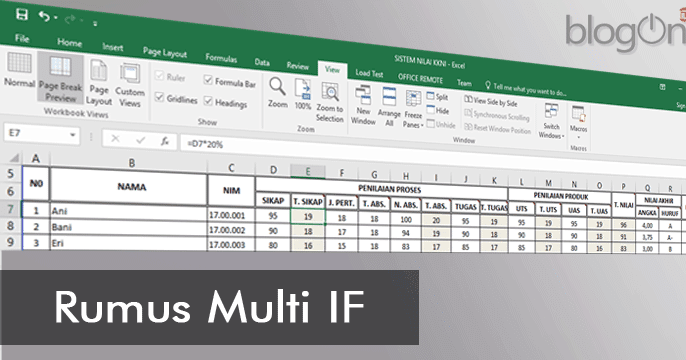The image size is (686, 360).
Task: Open the Switch Windows dropdown
Action: (x=551, y=121)
